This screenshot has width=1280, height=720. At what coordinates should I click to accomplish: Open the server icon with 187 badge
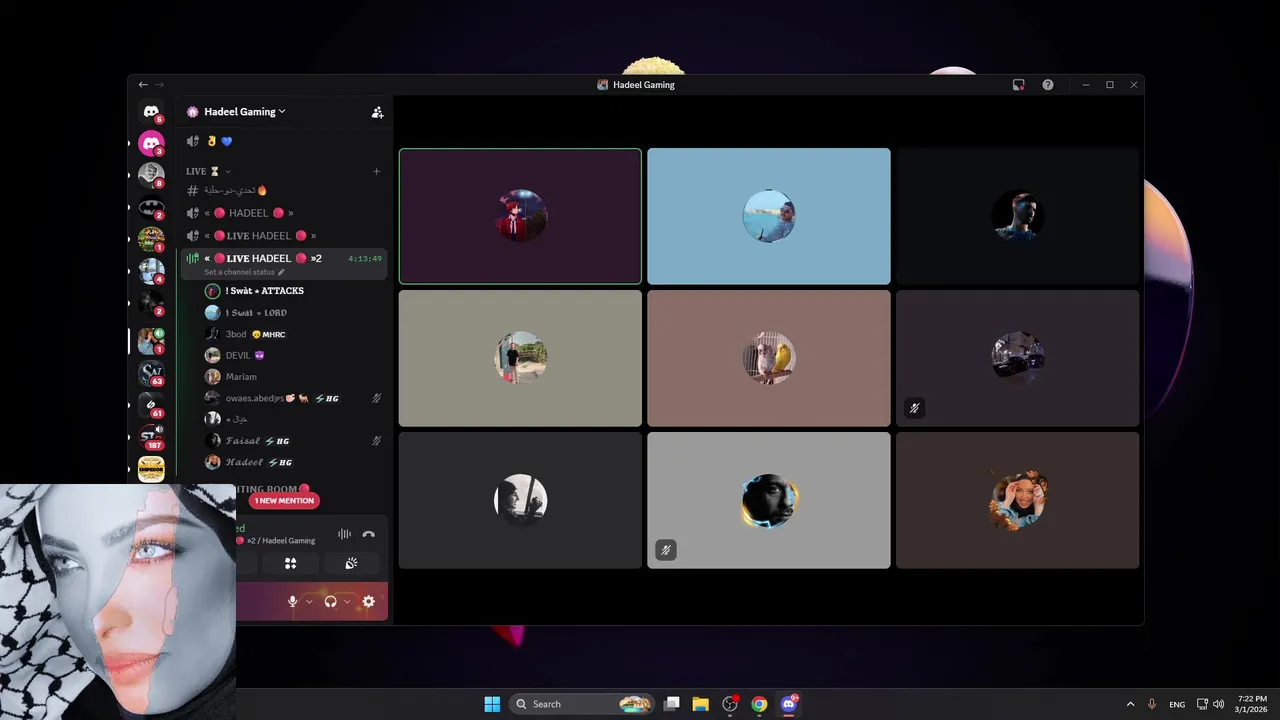(151, 437)
